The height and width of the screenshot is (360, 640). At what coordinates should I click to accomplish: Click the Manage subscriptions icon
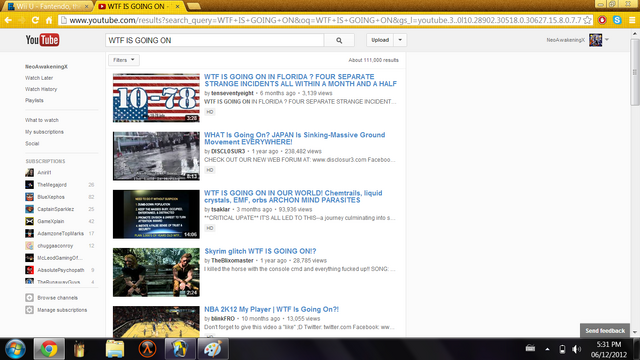29,310
